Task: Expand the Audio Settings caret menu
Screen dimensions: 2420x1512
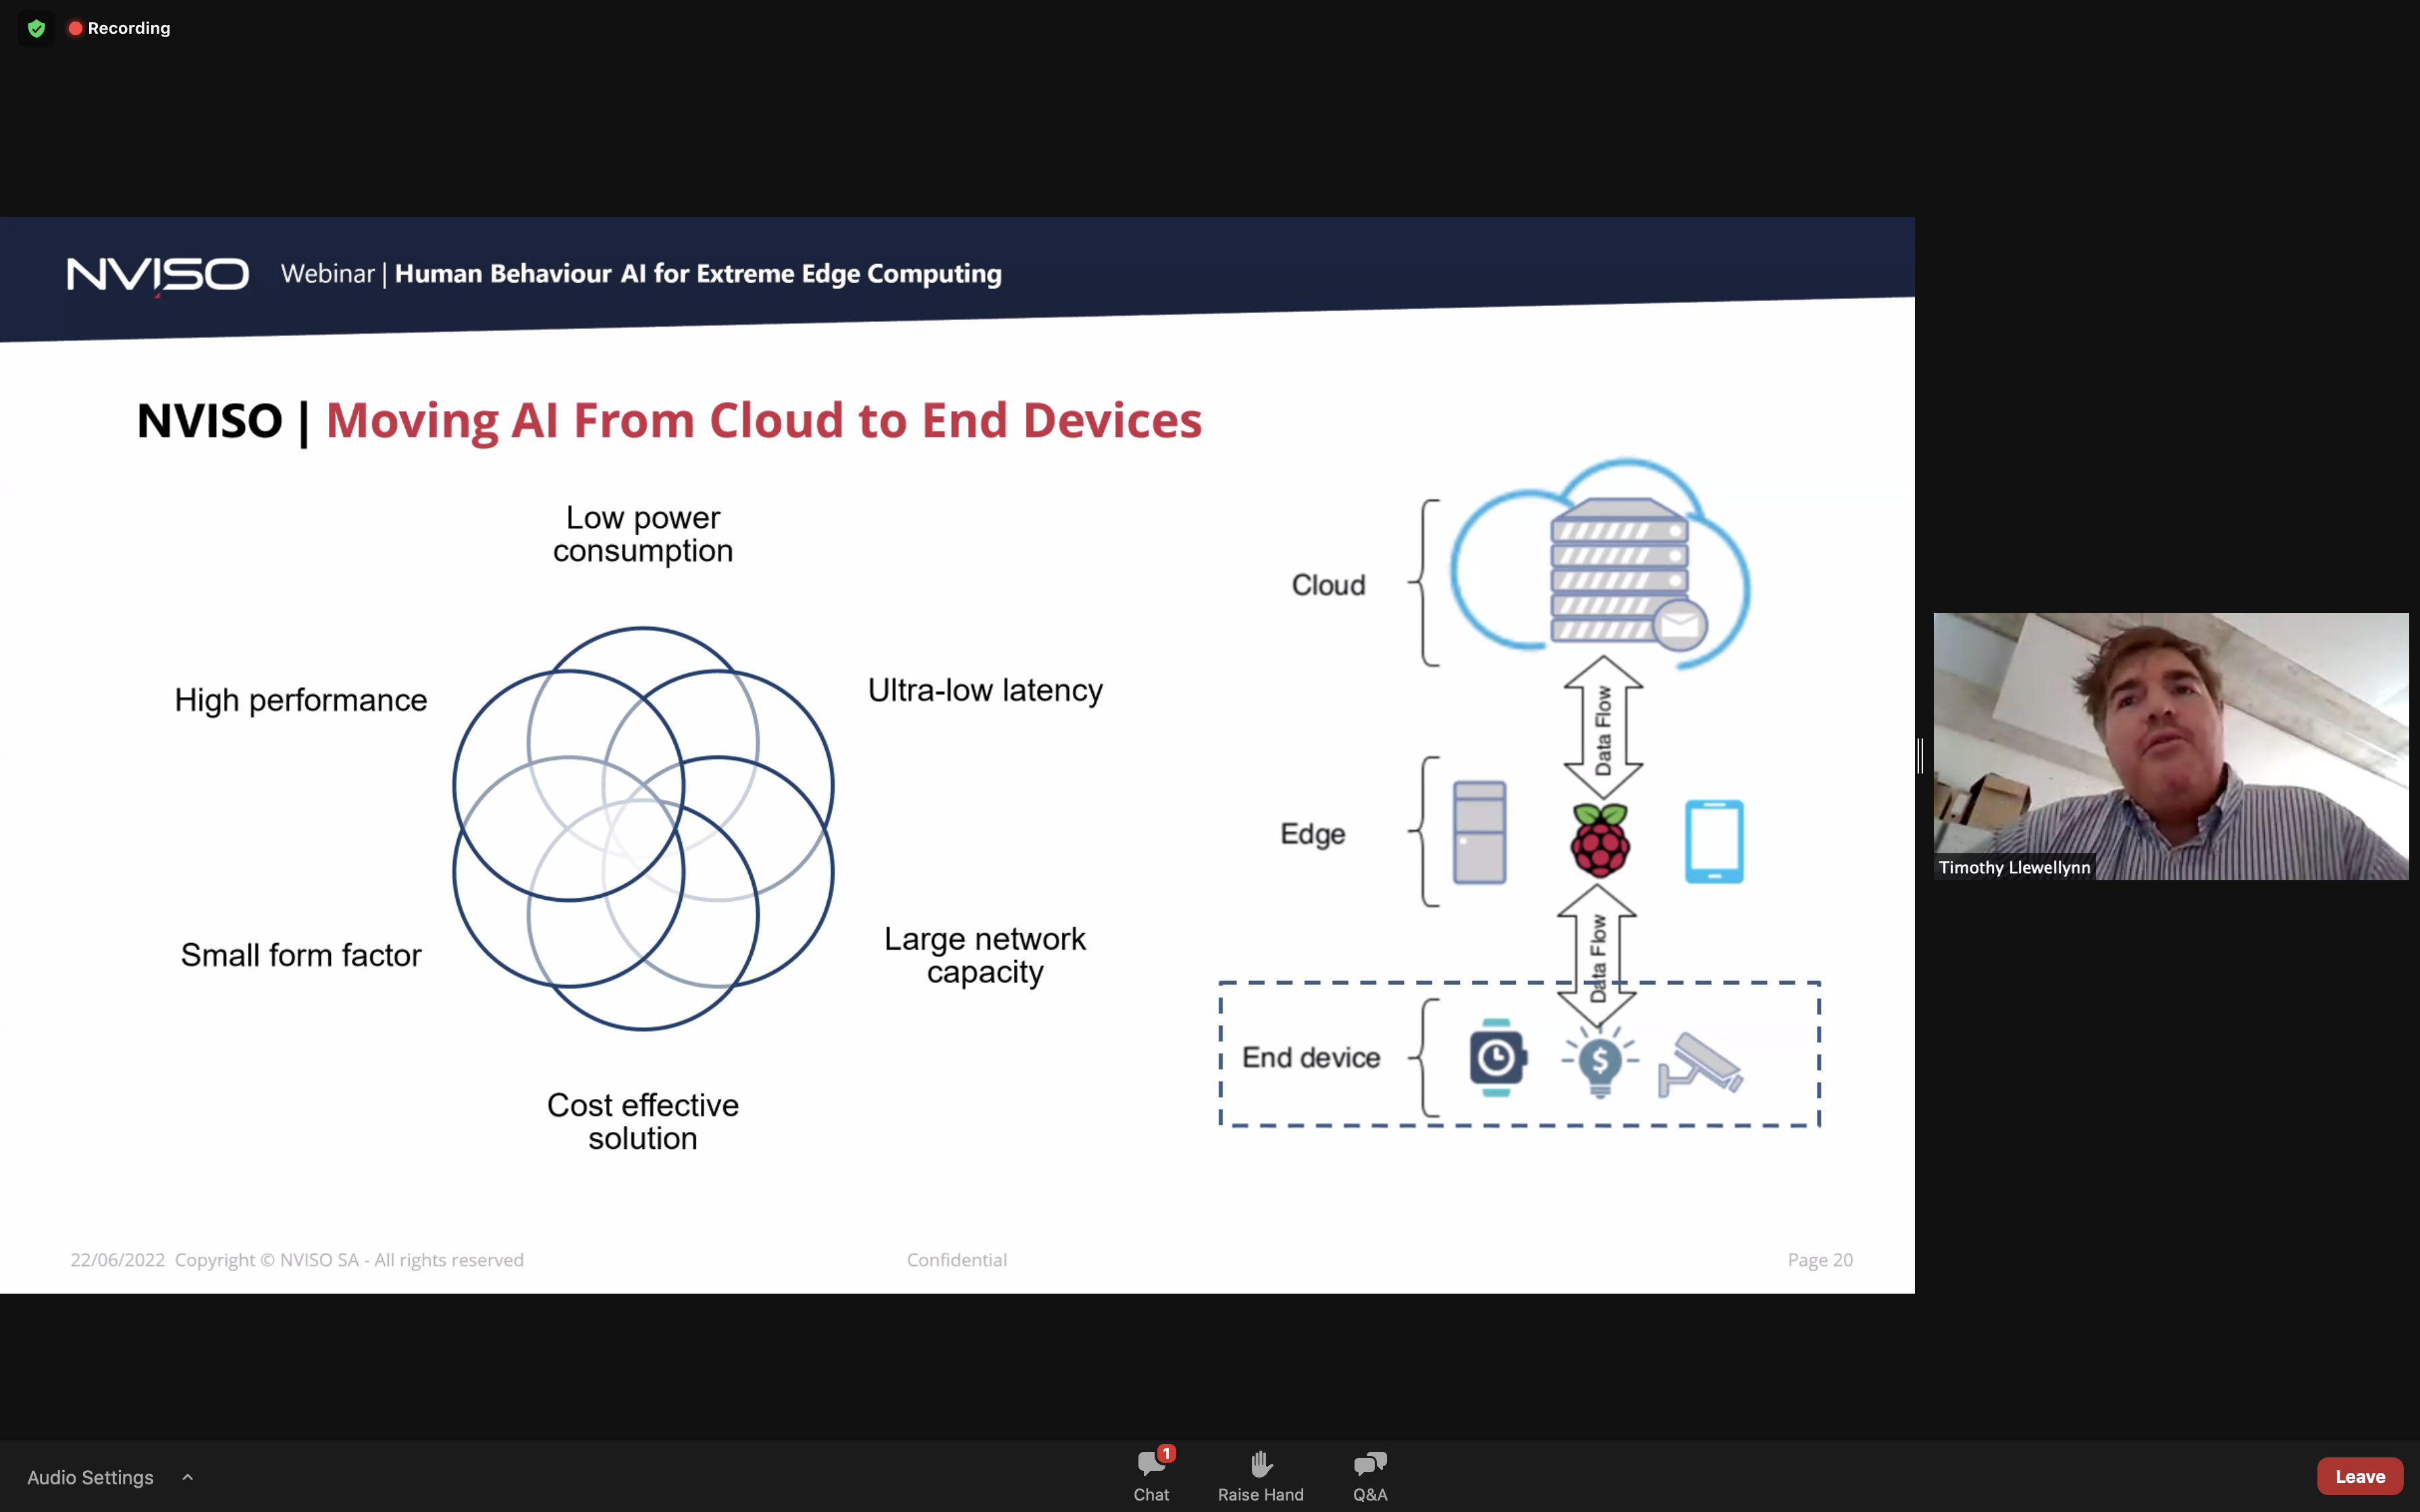Action: [187, 1477]
